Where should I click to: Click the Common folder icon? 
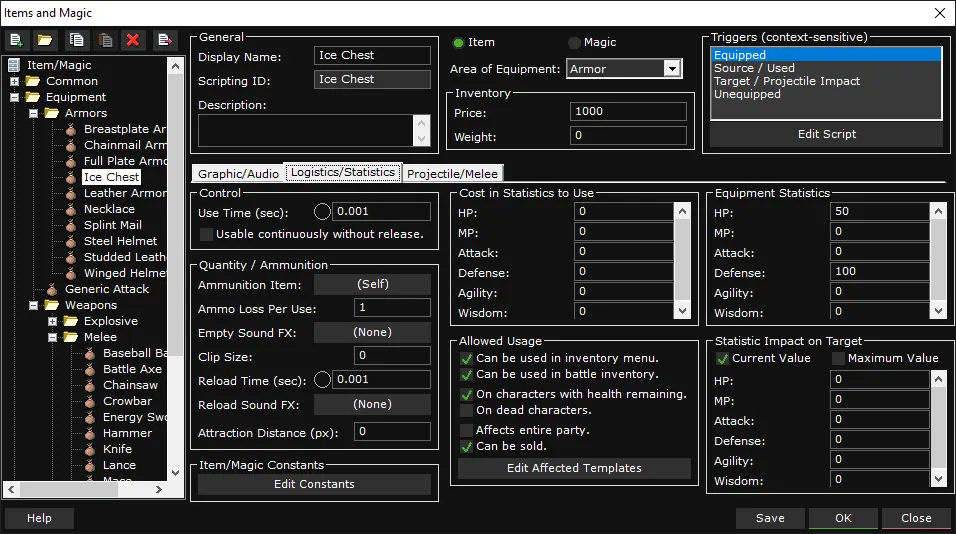coord(33,81)
